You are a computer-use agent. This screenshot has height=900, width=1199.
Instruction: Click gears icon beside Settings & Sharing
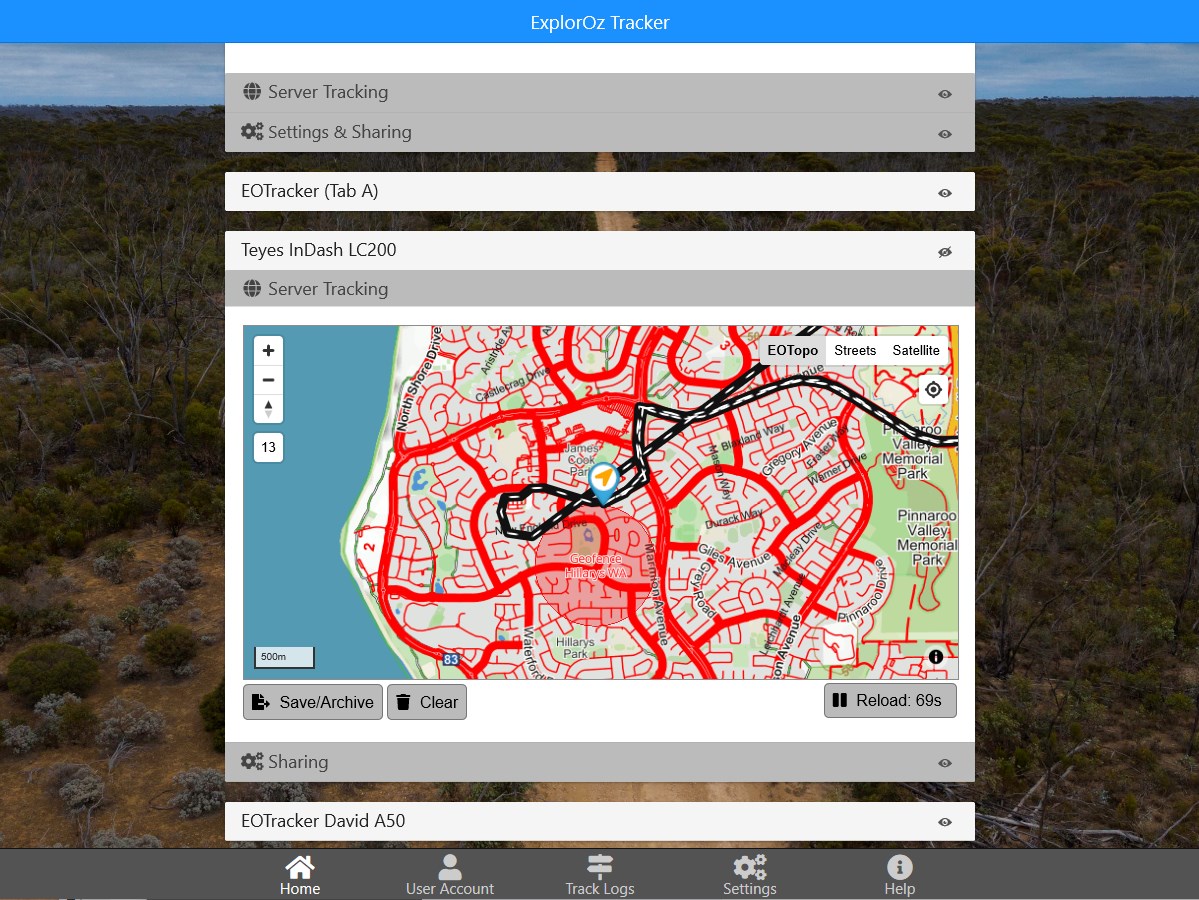pos(252,132)
